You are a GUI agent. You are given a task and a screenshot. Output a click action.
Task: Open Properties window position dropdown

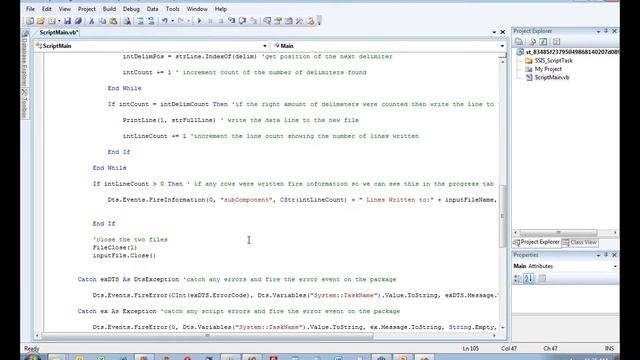pyautogui.click(x=598, y=255)
